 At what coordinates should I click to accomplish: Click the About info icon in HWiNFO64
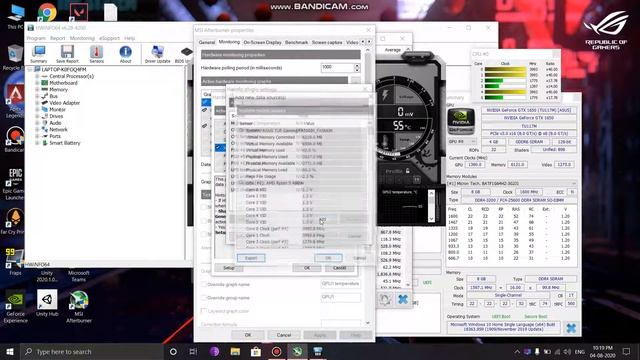[x=125, y=54]
